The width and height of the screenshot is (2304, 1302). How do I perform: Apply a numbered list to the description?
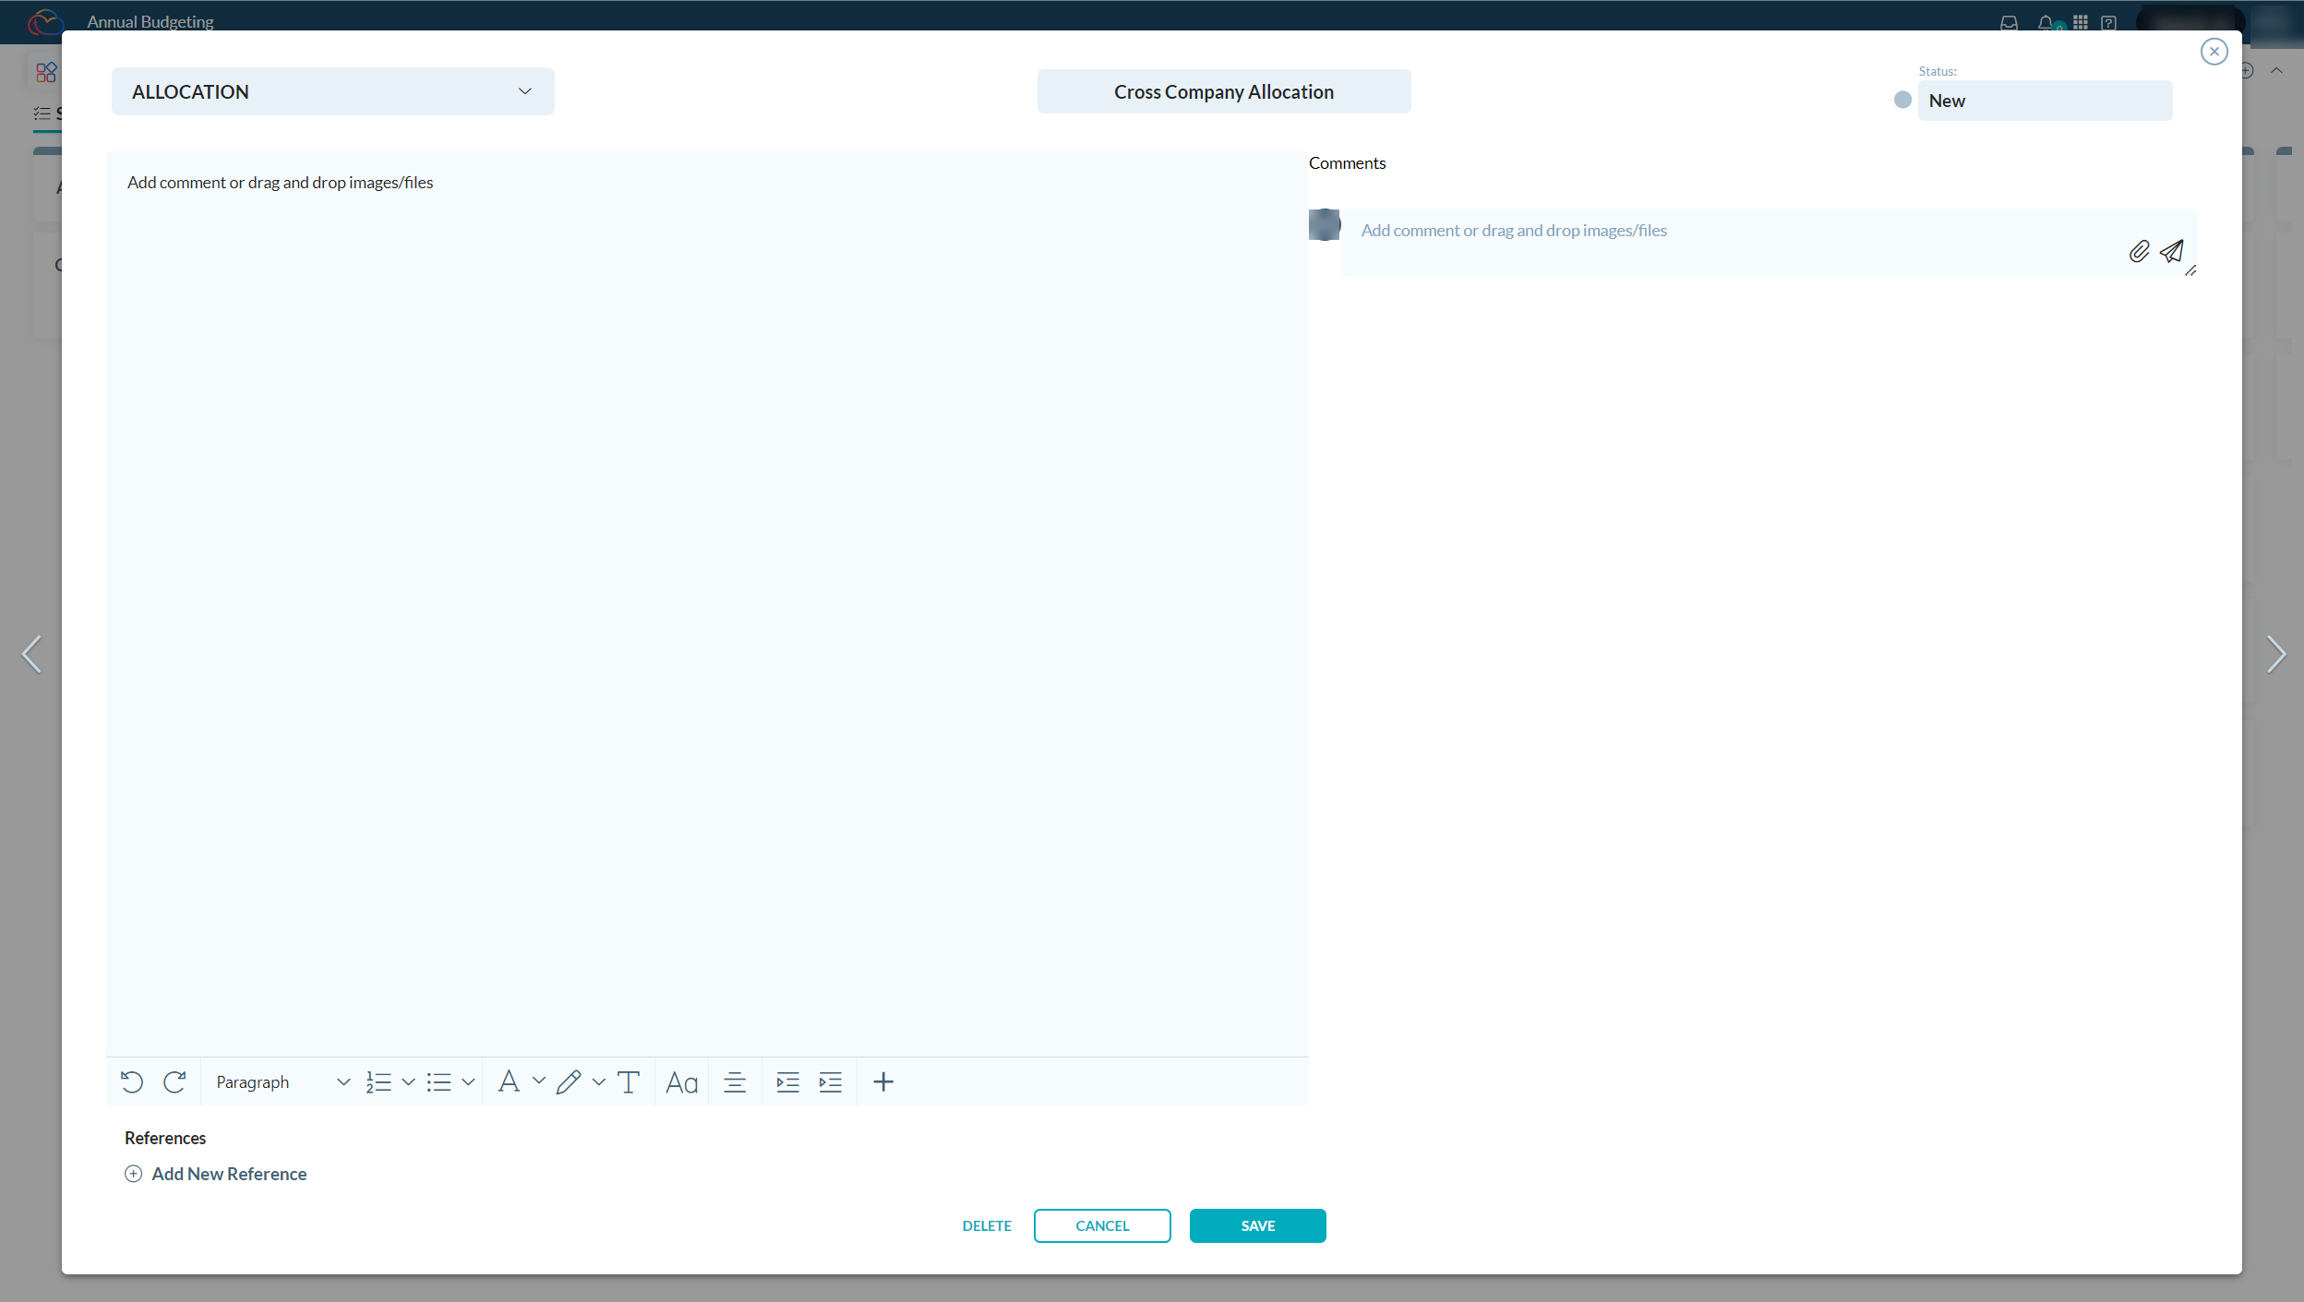[378, 1081]
